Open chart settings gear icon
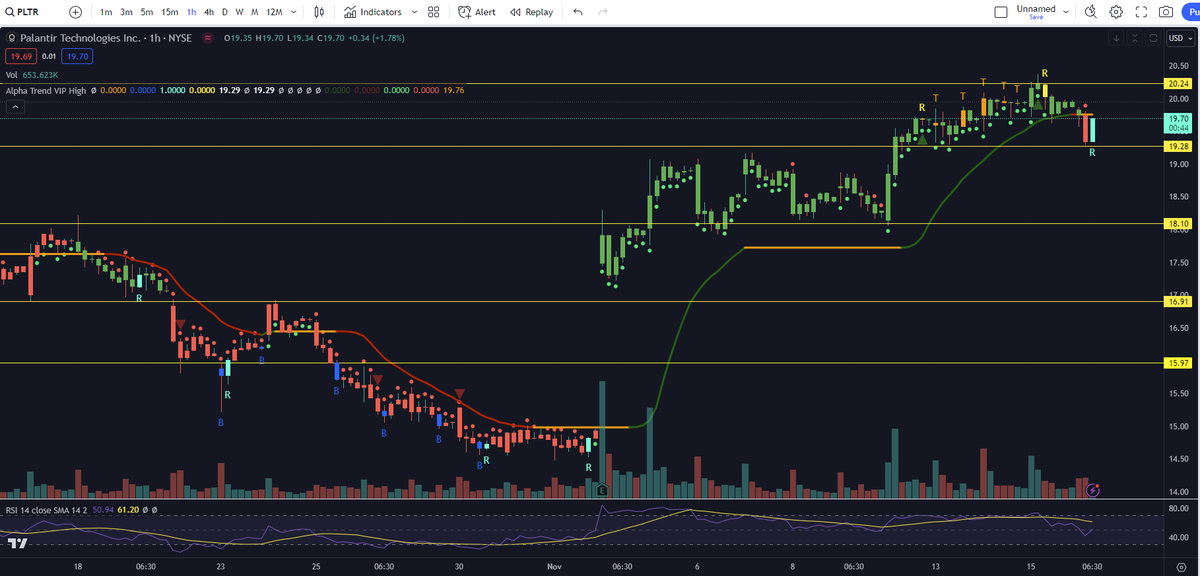 [1115, 12]
